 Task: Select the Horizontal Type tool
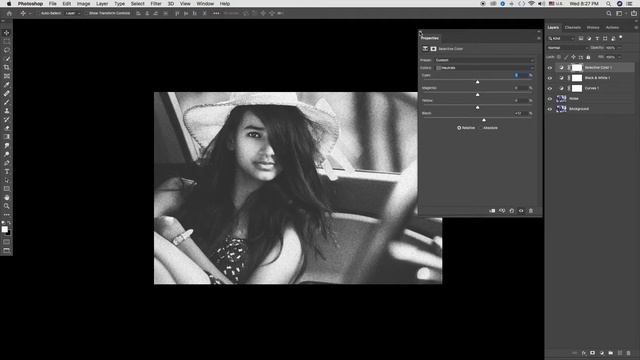[7, 171]
